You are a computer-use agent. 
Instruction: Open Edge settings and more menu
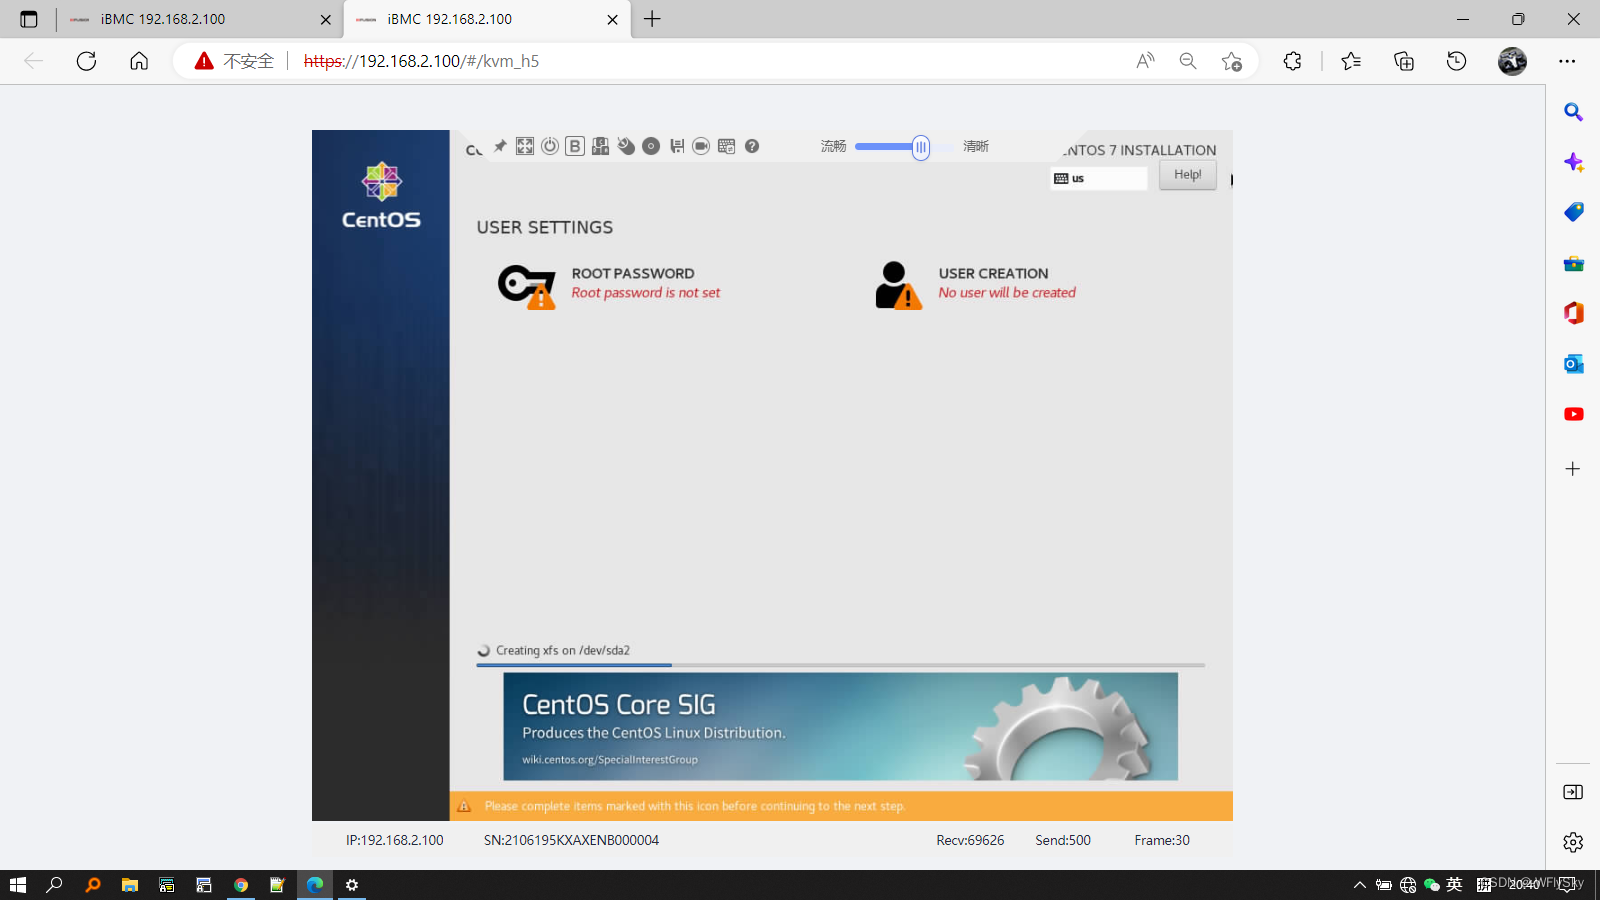[x=1567, y=61]
